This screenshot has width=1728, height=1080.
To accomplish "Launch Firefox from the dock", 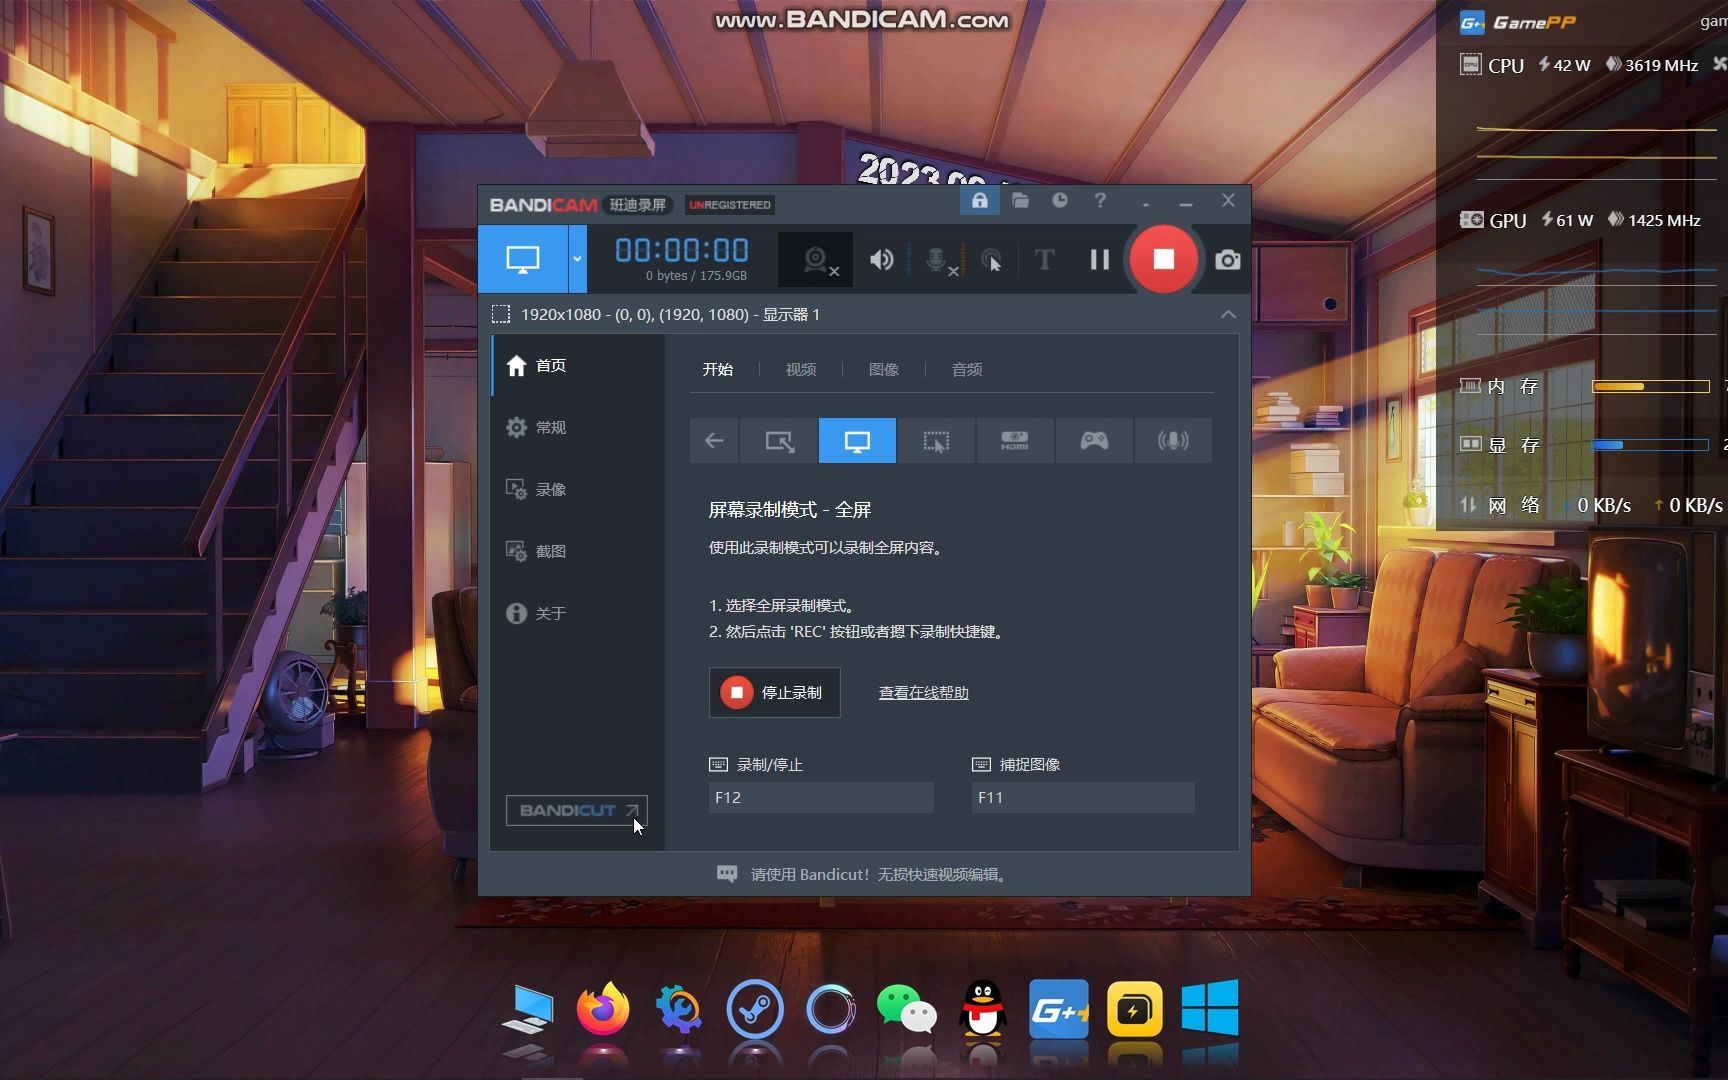I will (603, 1010).
